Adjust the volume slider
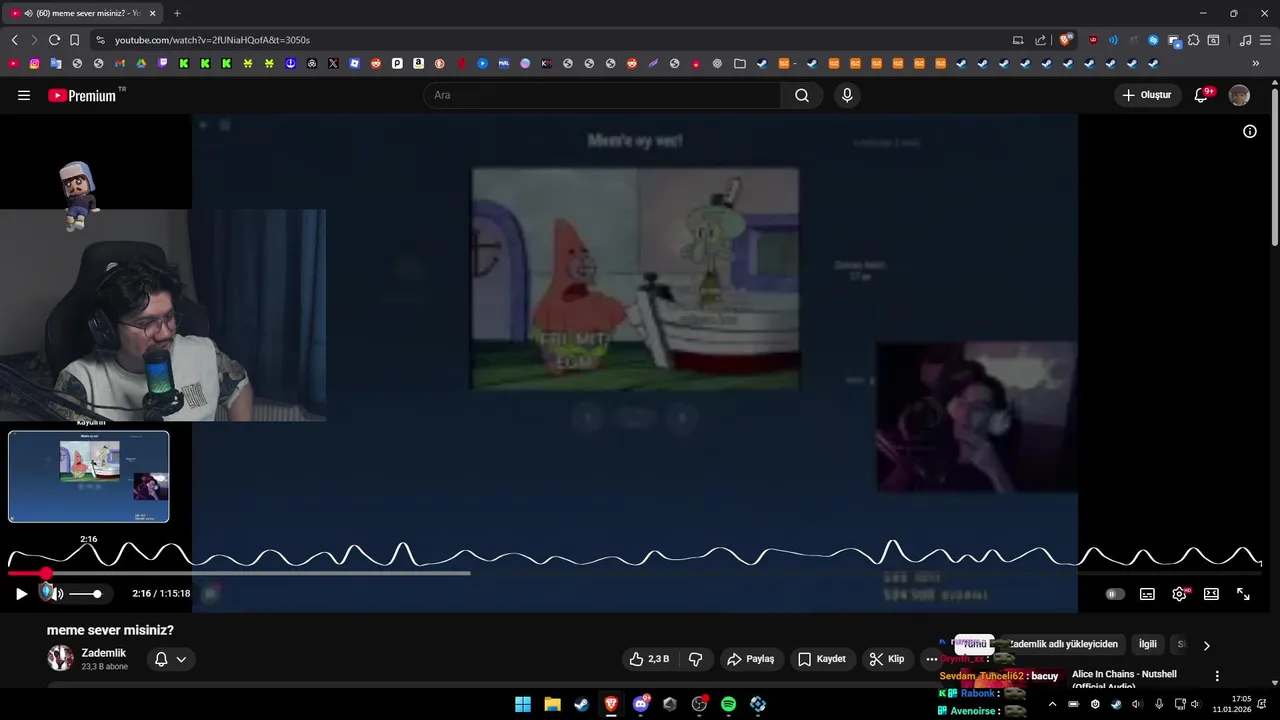The image size is (1280, 720). pyautogui.click(x=85, y=594)
